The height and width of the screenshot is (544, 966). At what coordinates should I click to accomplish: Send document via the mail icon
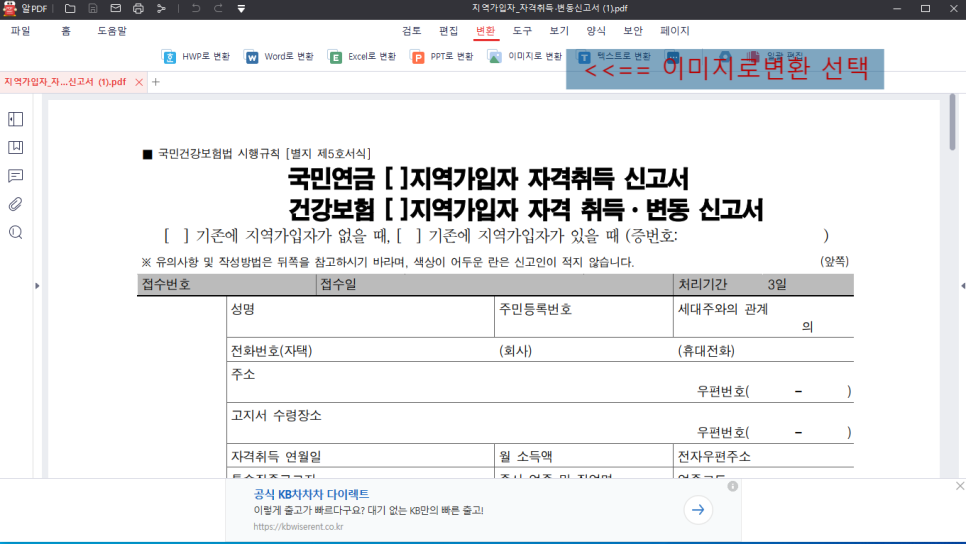(116, 9)
